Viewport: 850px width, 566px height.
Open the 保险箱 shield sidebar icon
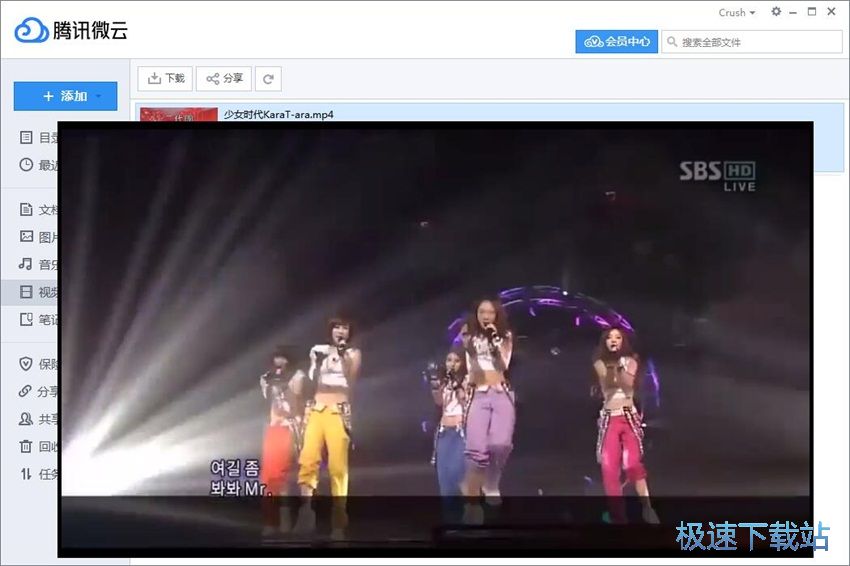click(x=25, y=364)
